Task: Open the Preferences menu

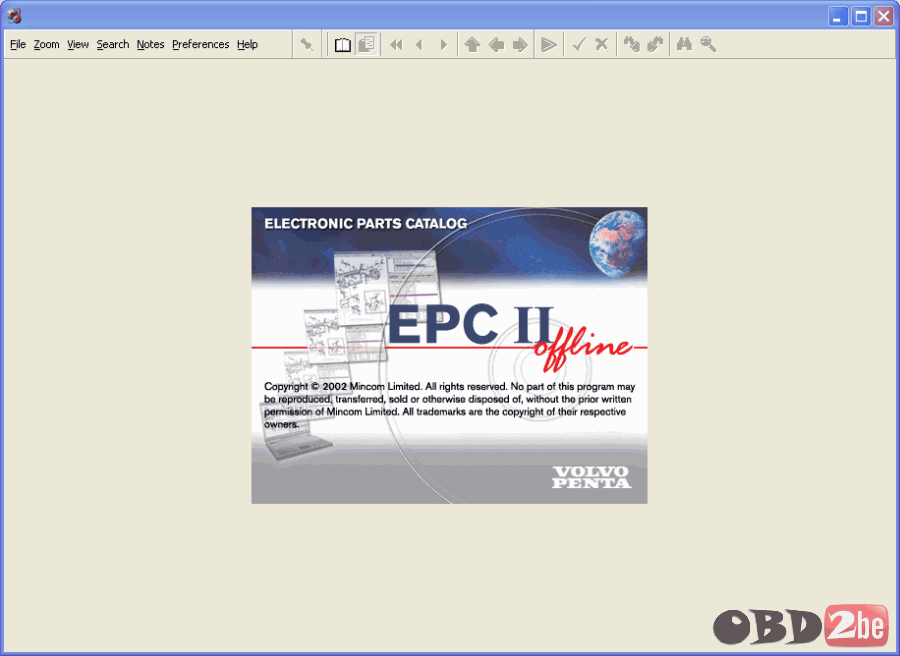Action: (200, 44)
